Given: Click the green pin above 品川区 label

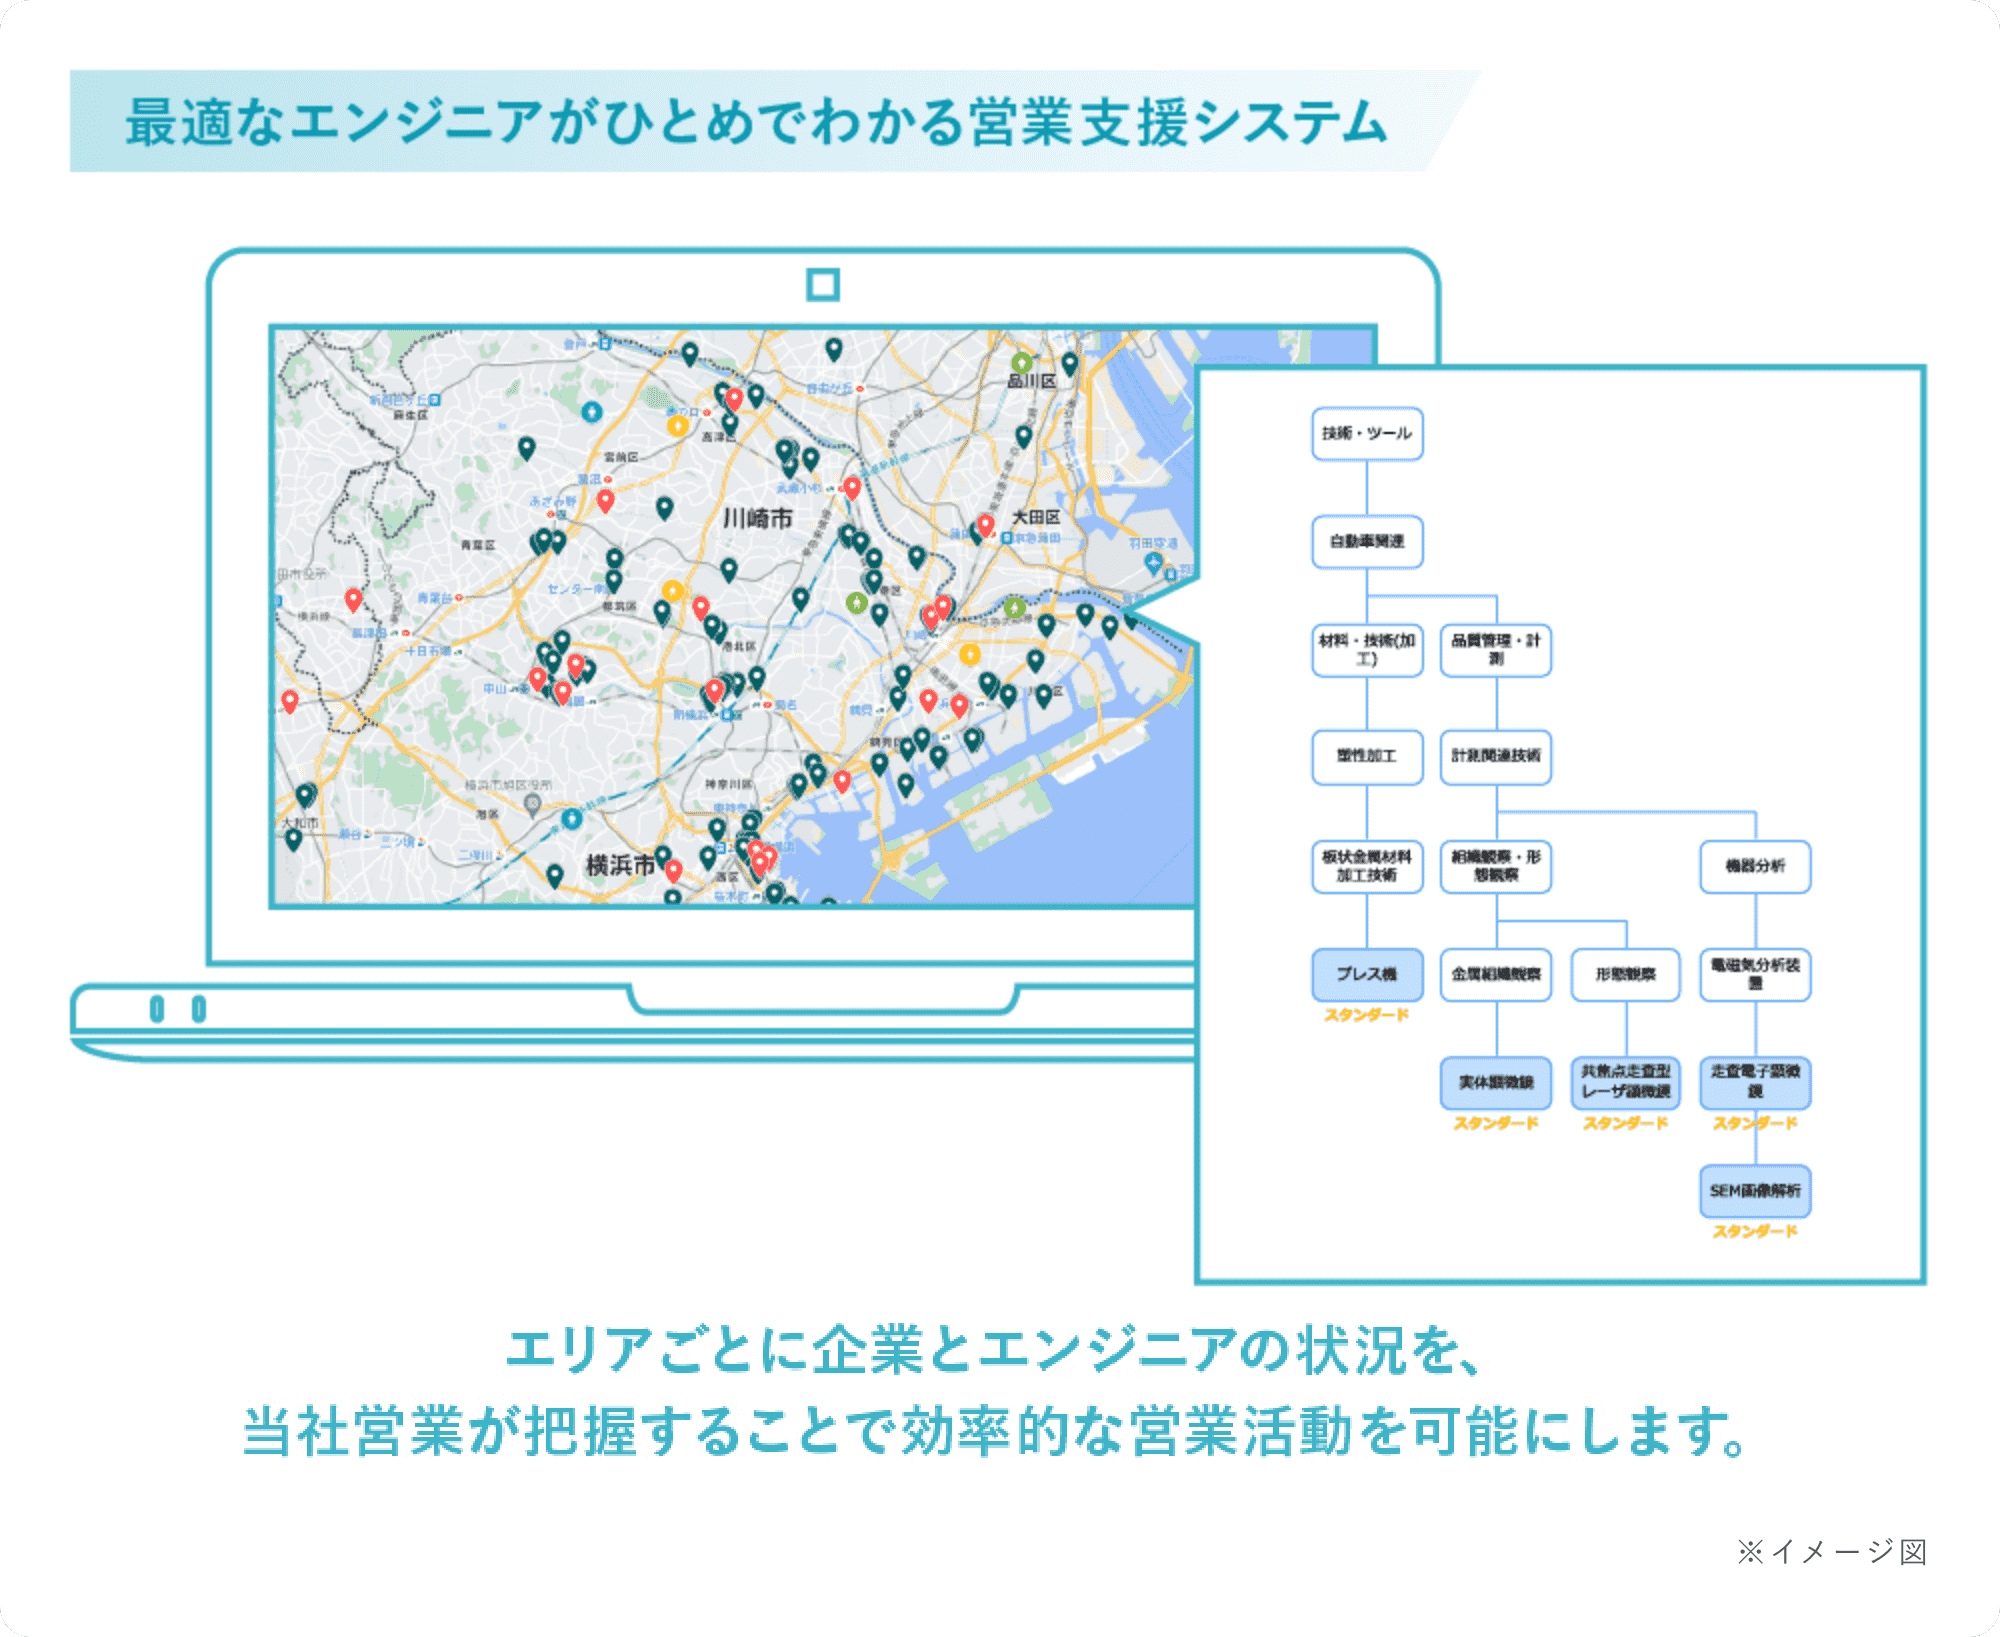Looking at the screenshot, I should [x=1021, y=362].
